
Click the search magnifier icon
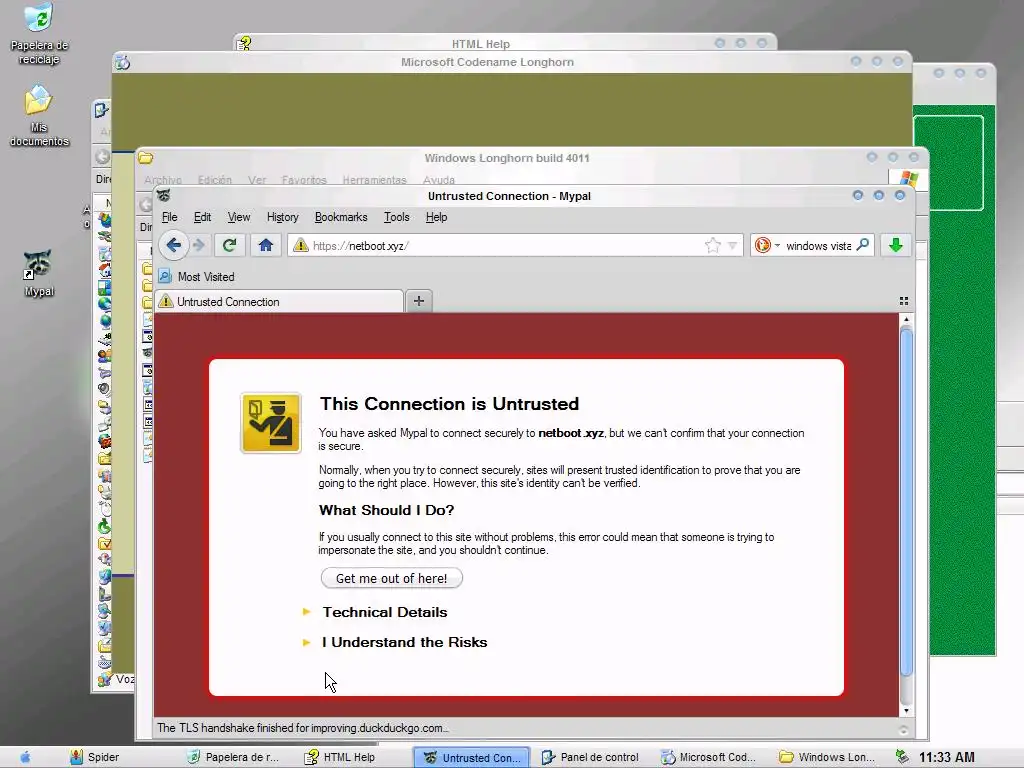point(863,245)
